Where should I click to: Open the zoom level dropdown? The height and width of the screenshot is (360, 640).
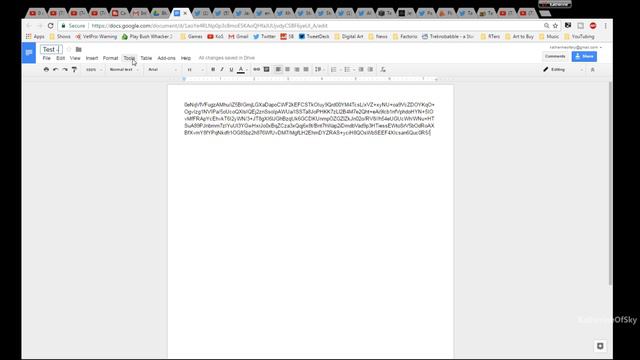click(94, 70)
